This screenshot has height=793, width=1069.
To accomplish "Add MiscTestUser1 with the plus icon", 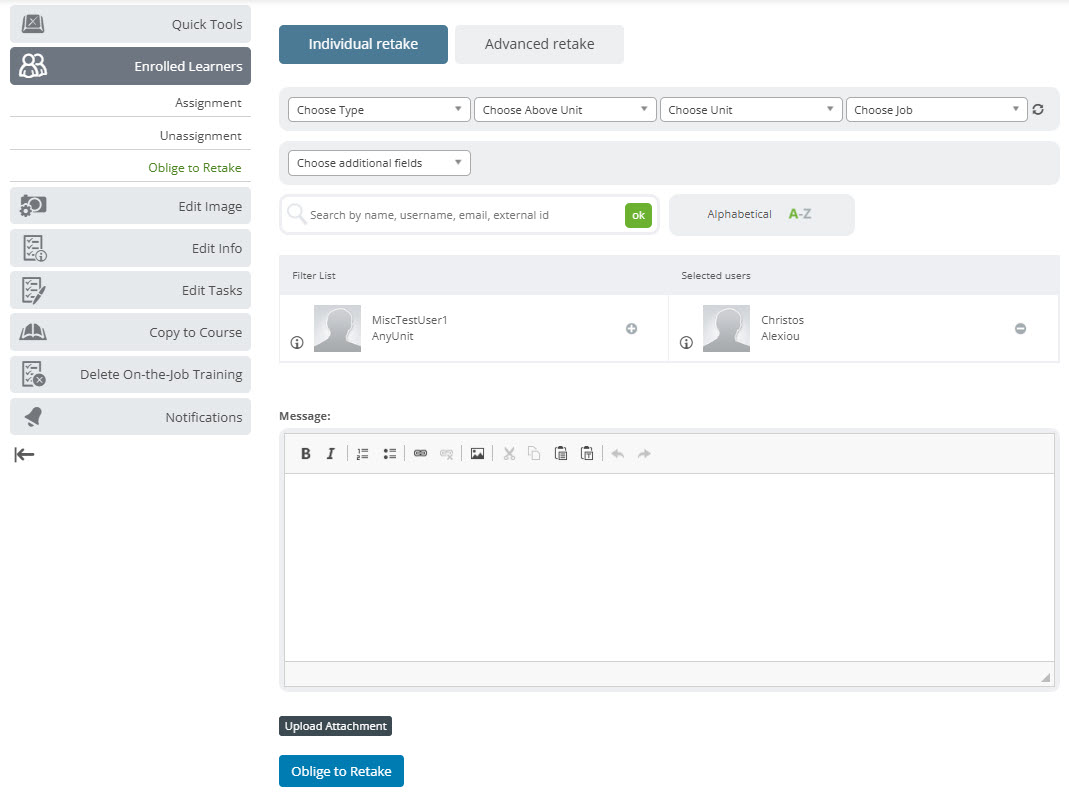I will pos(631,329).
